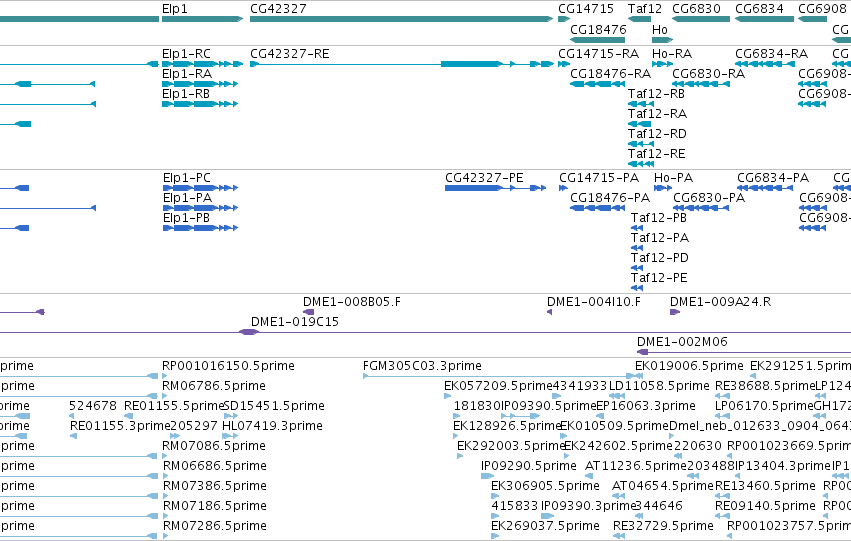The height and width of the screenshot is (541, 851).
Task: Select the DME1-009A24.R feature
Action: (x=675, y=312)
